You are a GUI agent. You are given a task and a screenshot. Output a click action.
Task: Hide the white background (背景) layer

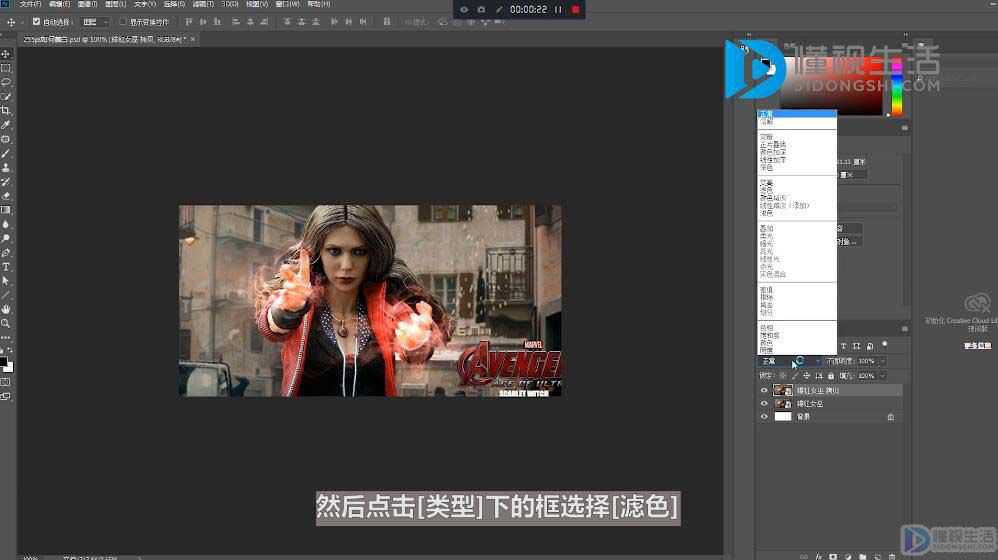[x=764, y=417]
